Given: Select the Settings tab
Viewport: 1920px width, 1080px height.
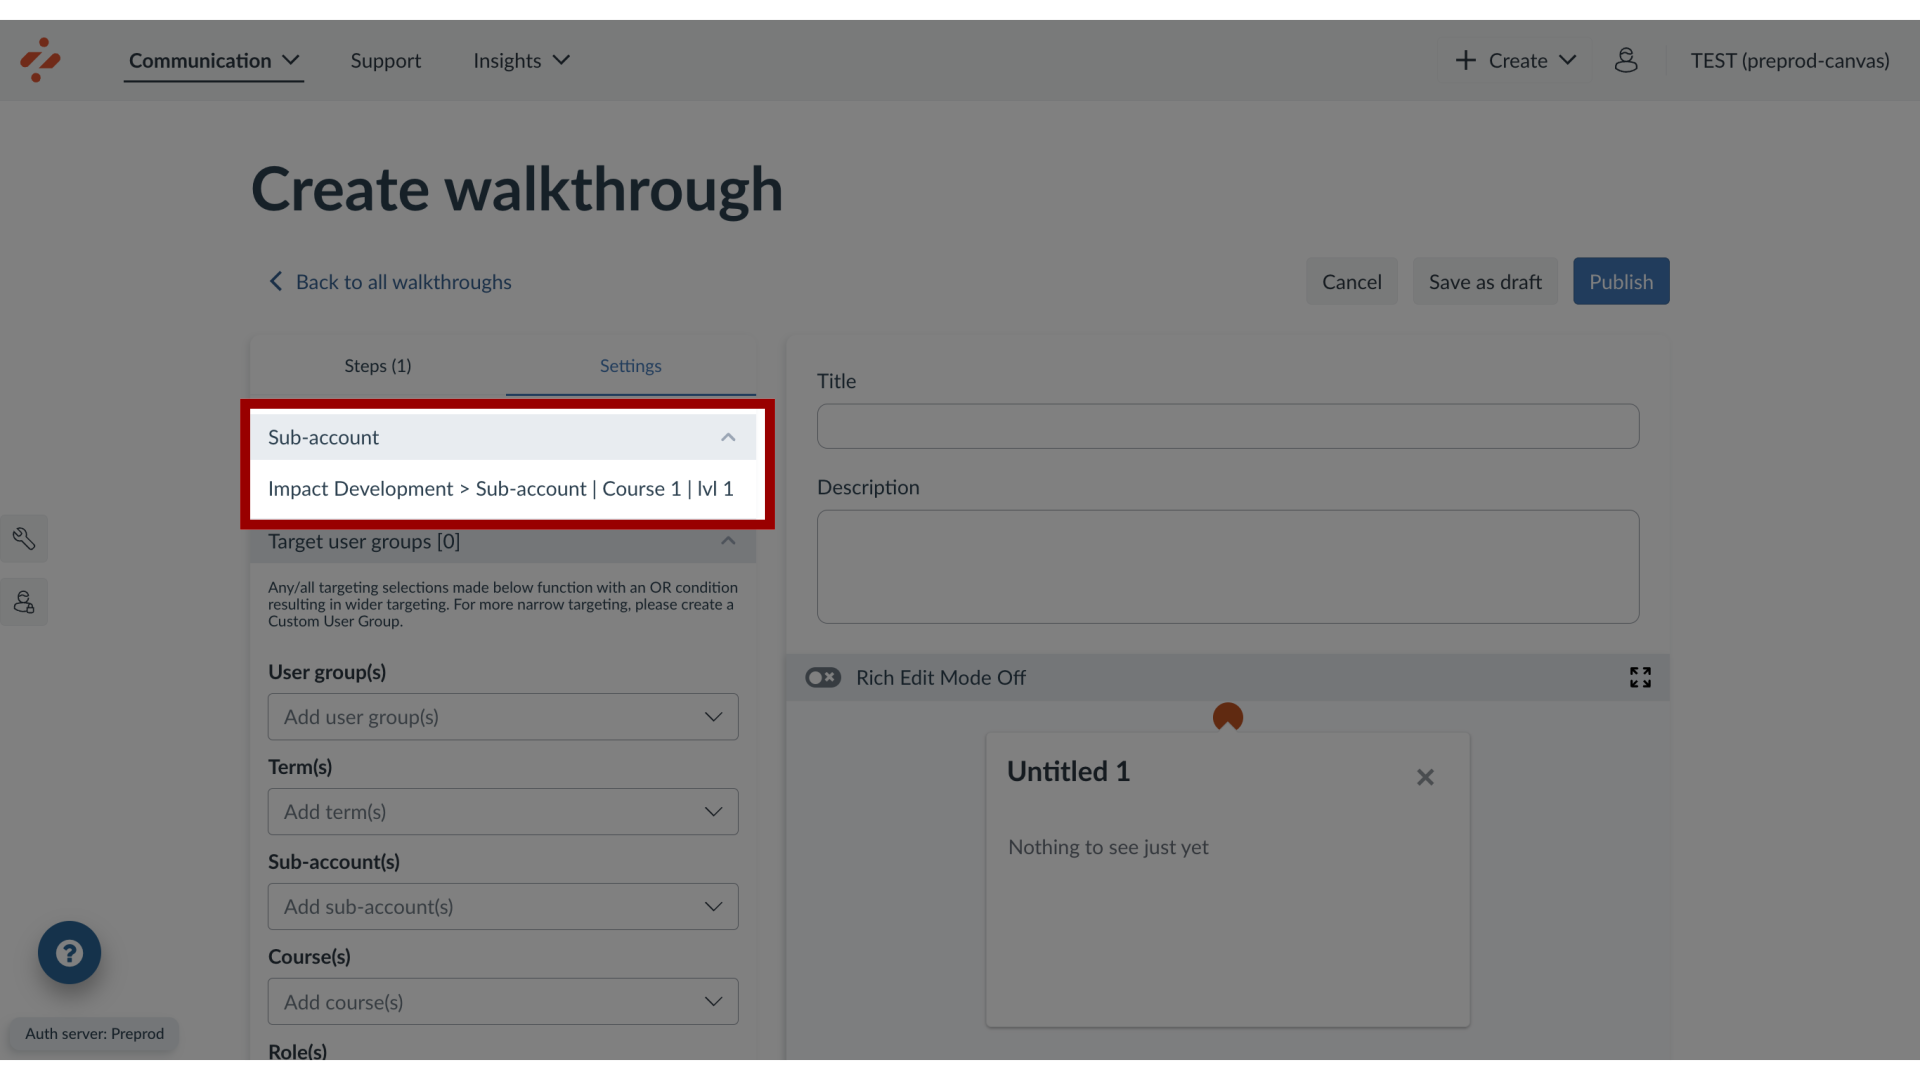Looking at the screenshot, I should (630, 365).
